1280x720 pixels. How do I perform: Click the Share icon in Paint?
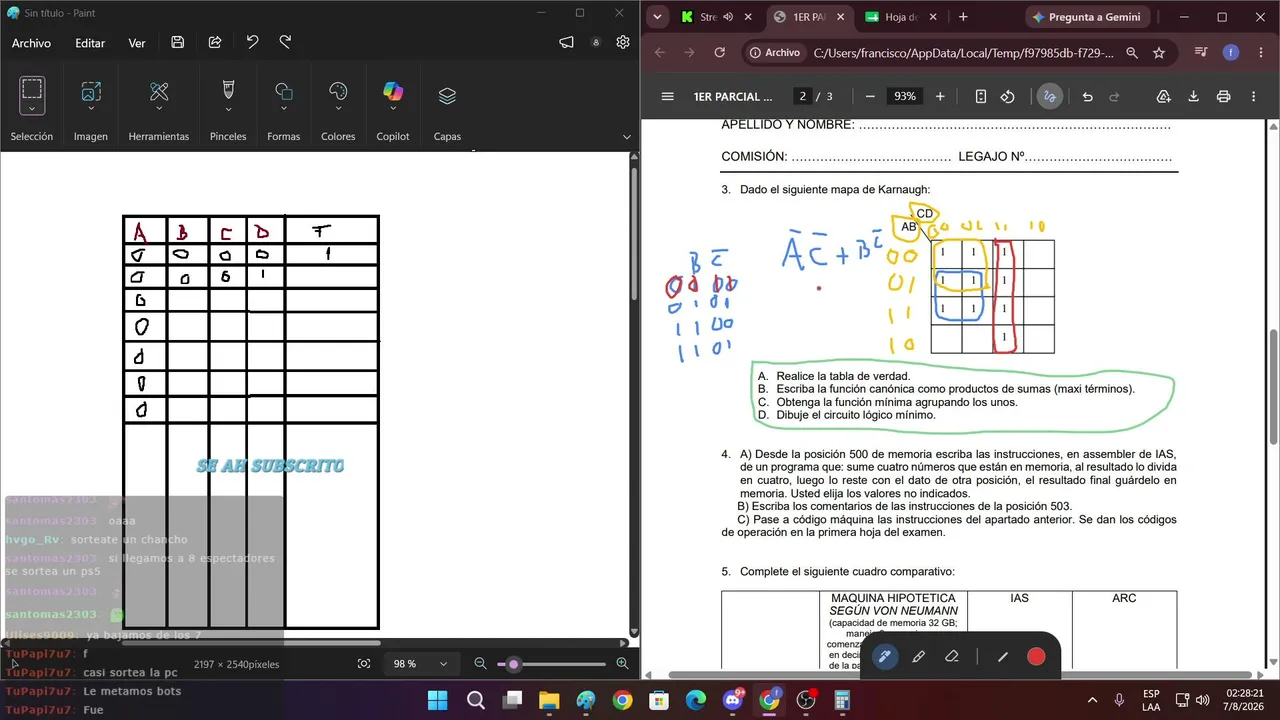click(x=215, y=42)
